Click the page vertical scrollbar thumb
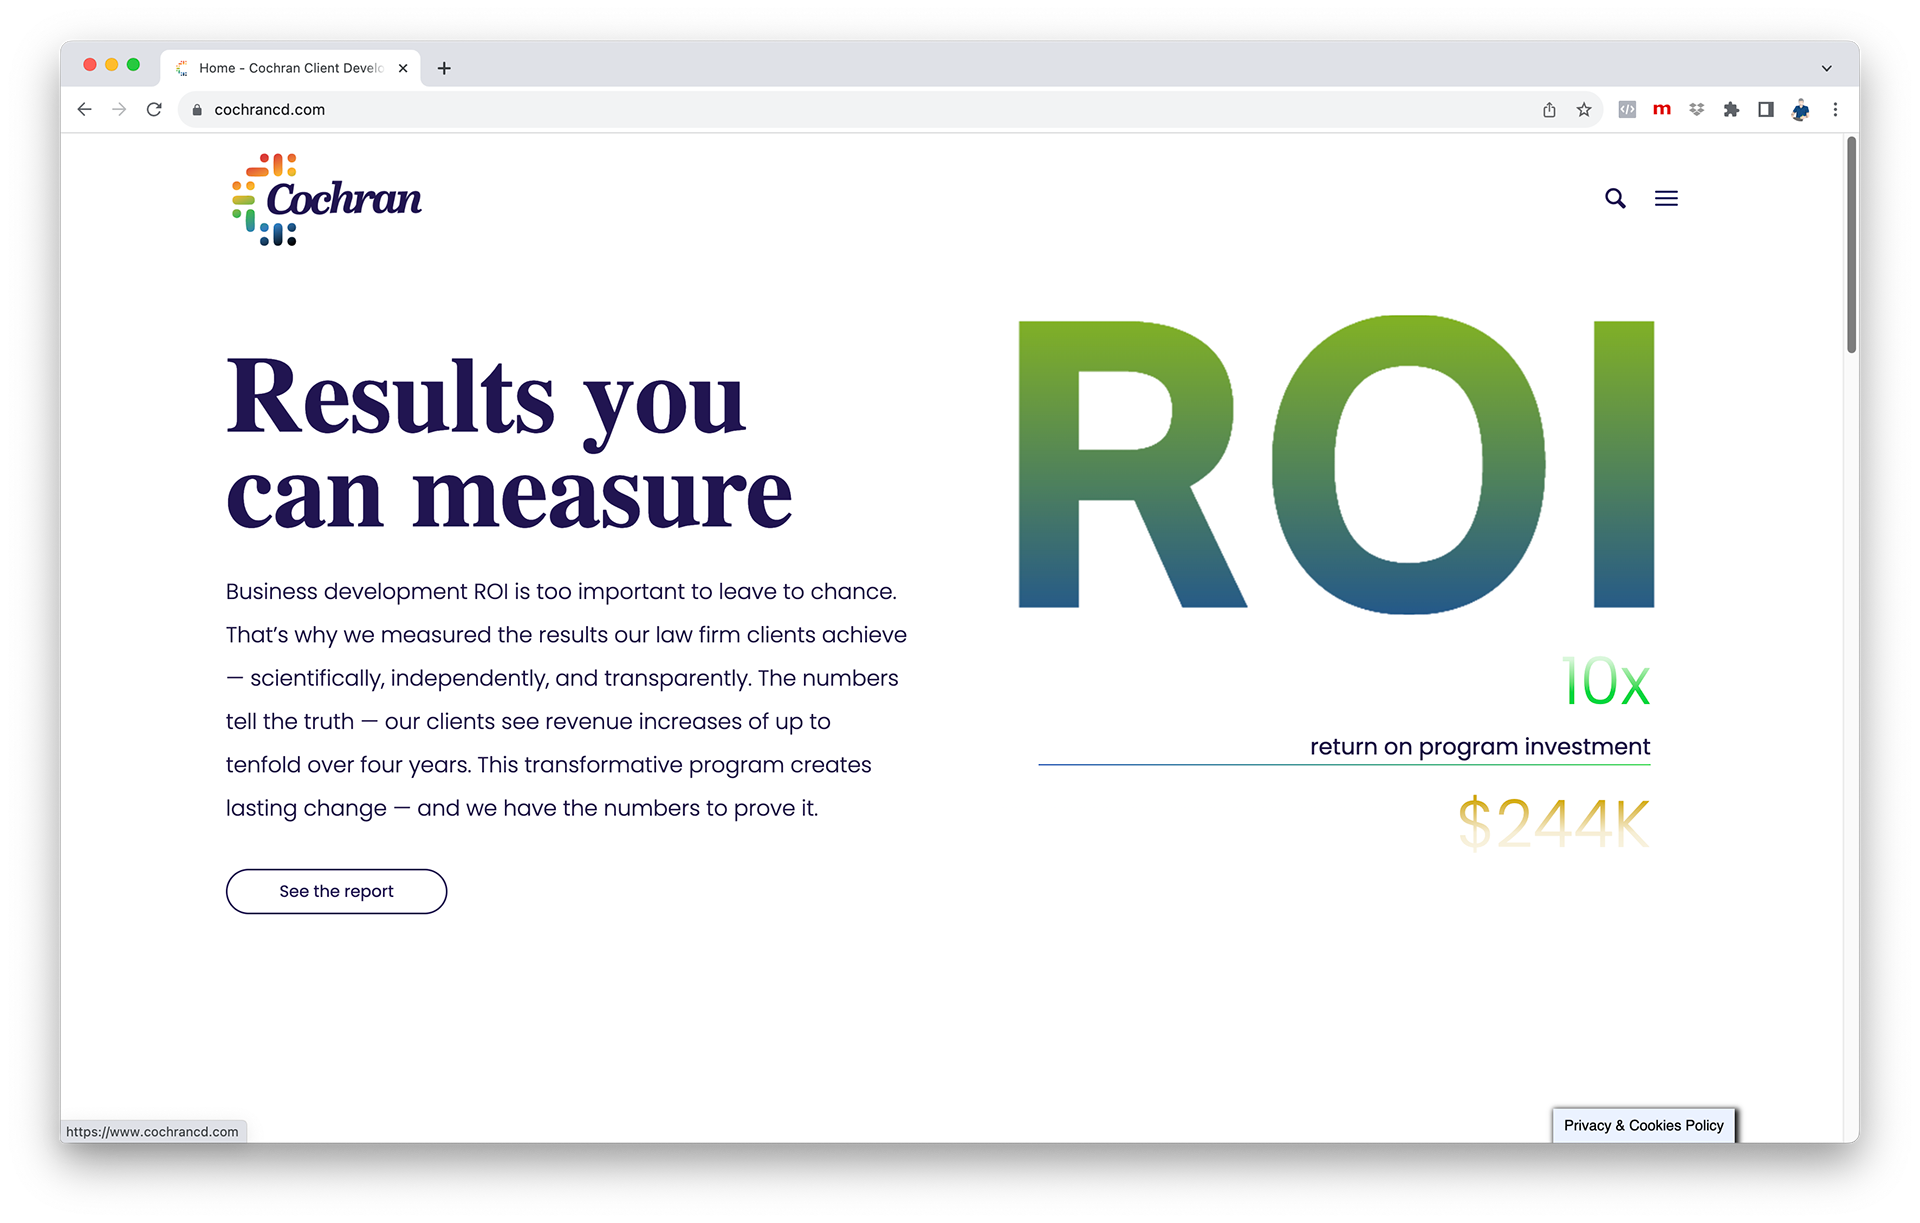 coord(1851,245)
